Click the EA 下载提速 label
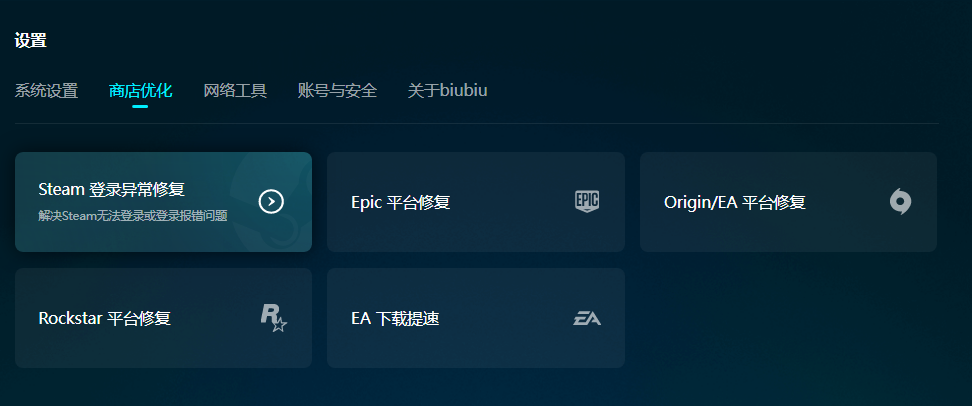This screenshot has width=972, height=406. [x=395, y=319]
